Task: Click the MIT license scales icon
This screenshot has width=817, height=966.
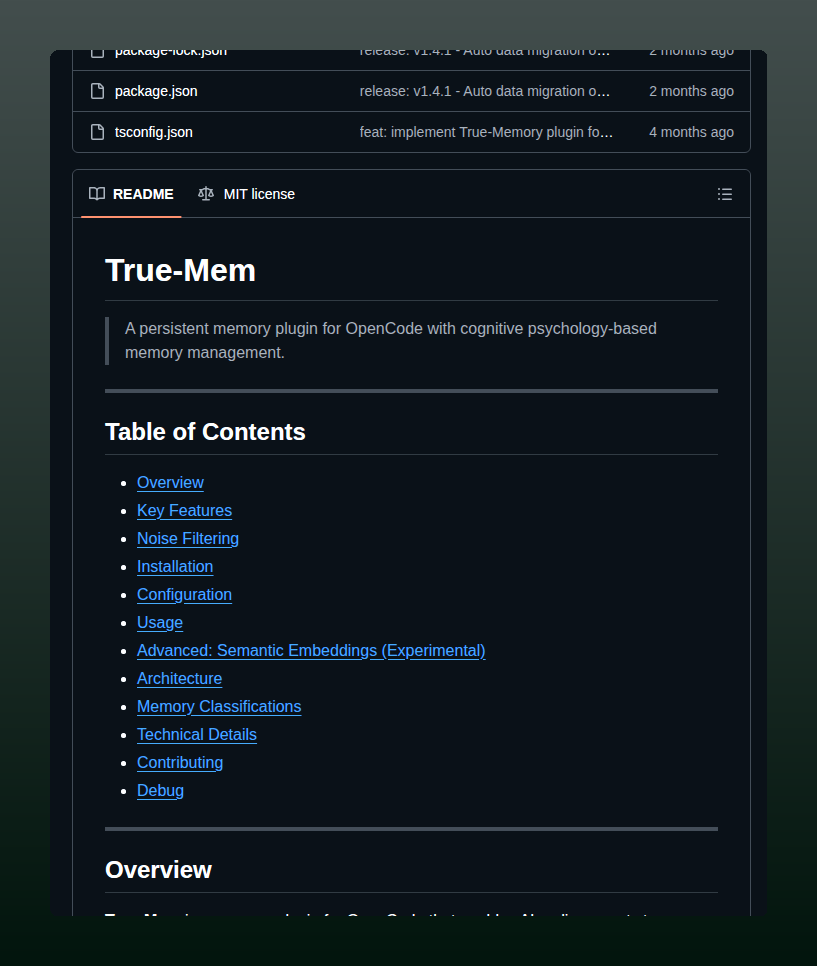Action: [x=206, y=194]
